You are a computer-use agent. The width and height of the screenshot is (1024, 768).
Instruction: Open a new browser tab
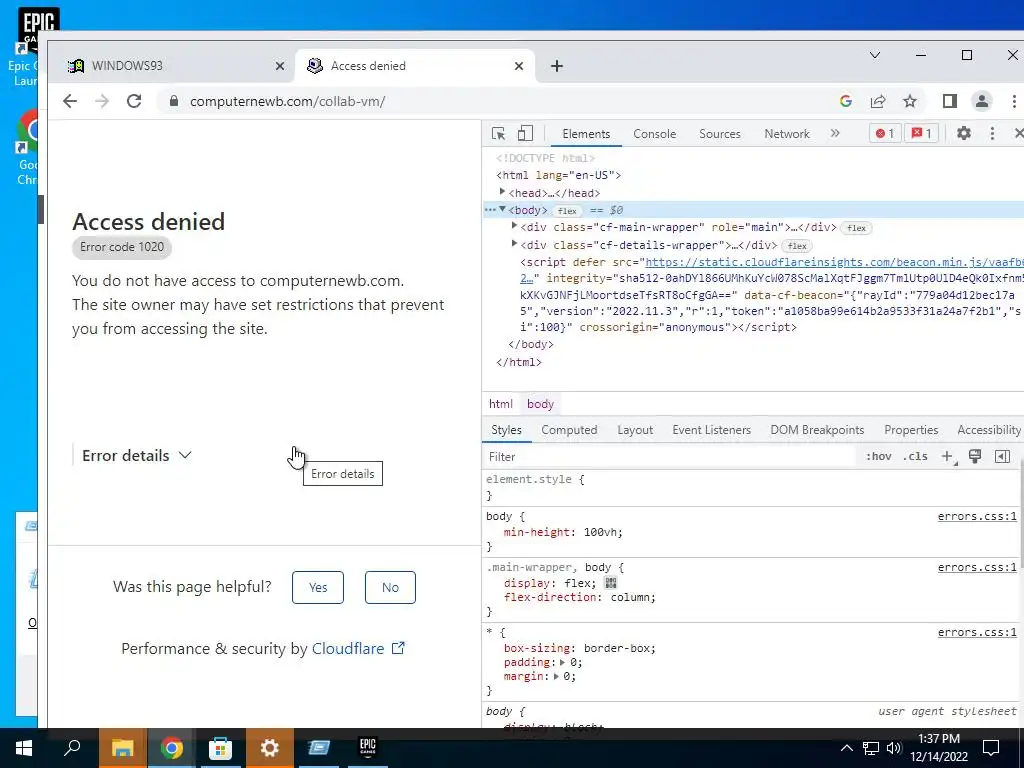[x=556, y=66]
